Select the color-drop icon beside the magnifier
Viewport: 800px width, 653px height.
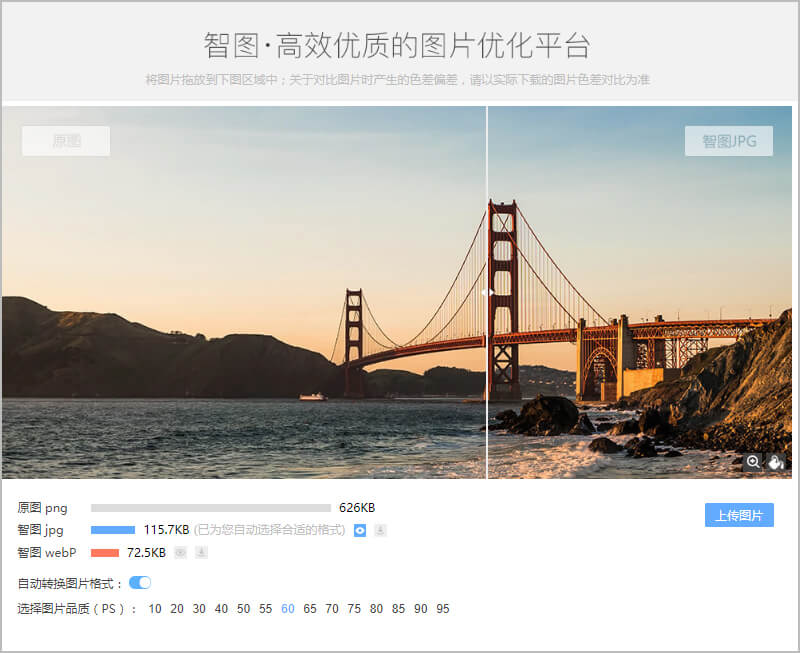click(x=777, y=463)
